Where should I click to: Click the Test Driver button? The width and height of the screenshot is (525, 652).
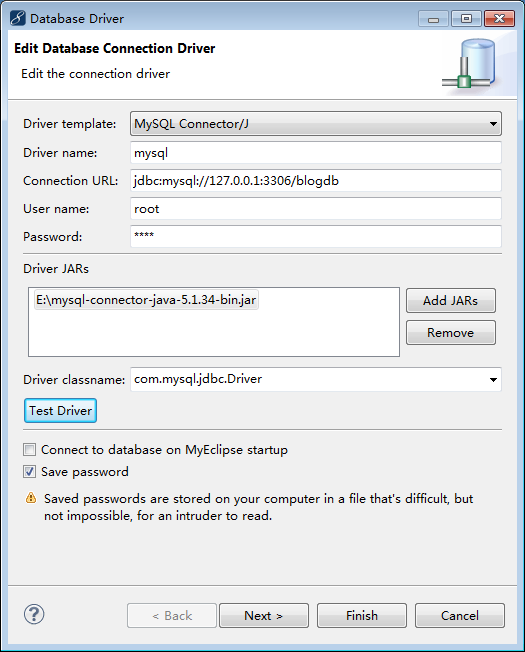click(60, 410)
